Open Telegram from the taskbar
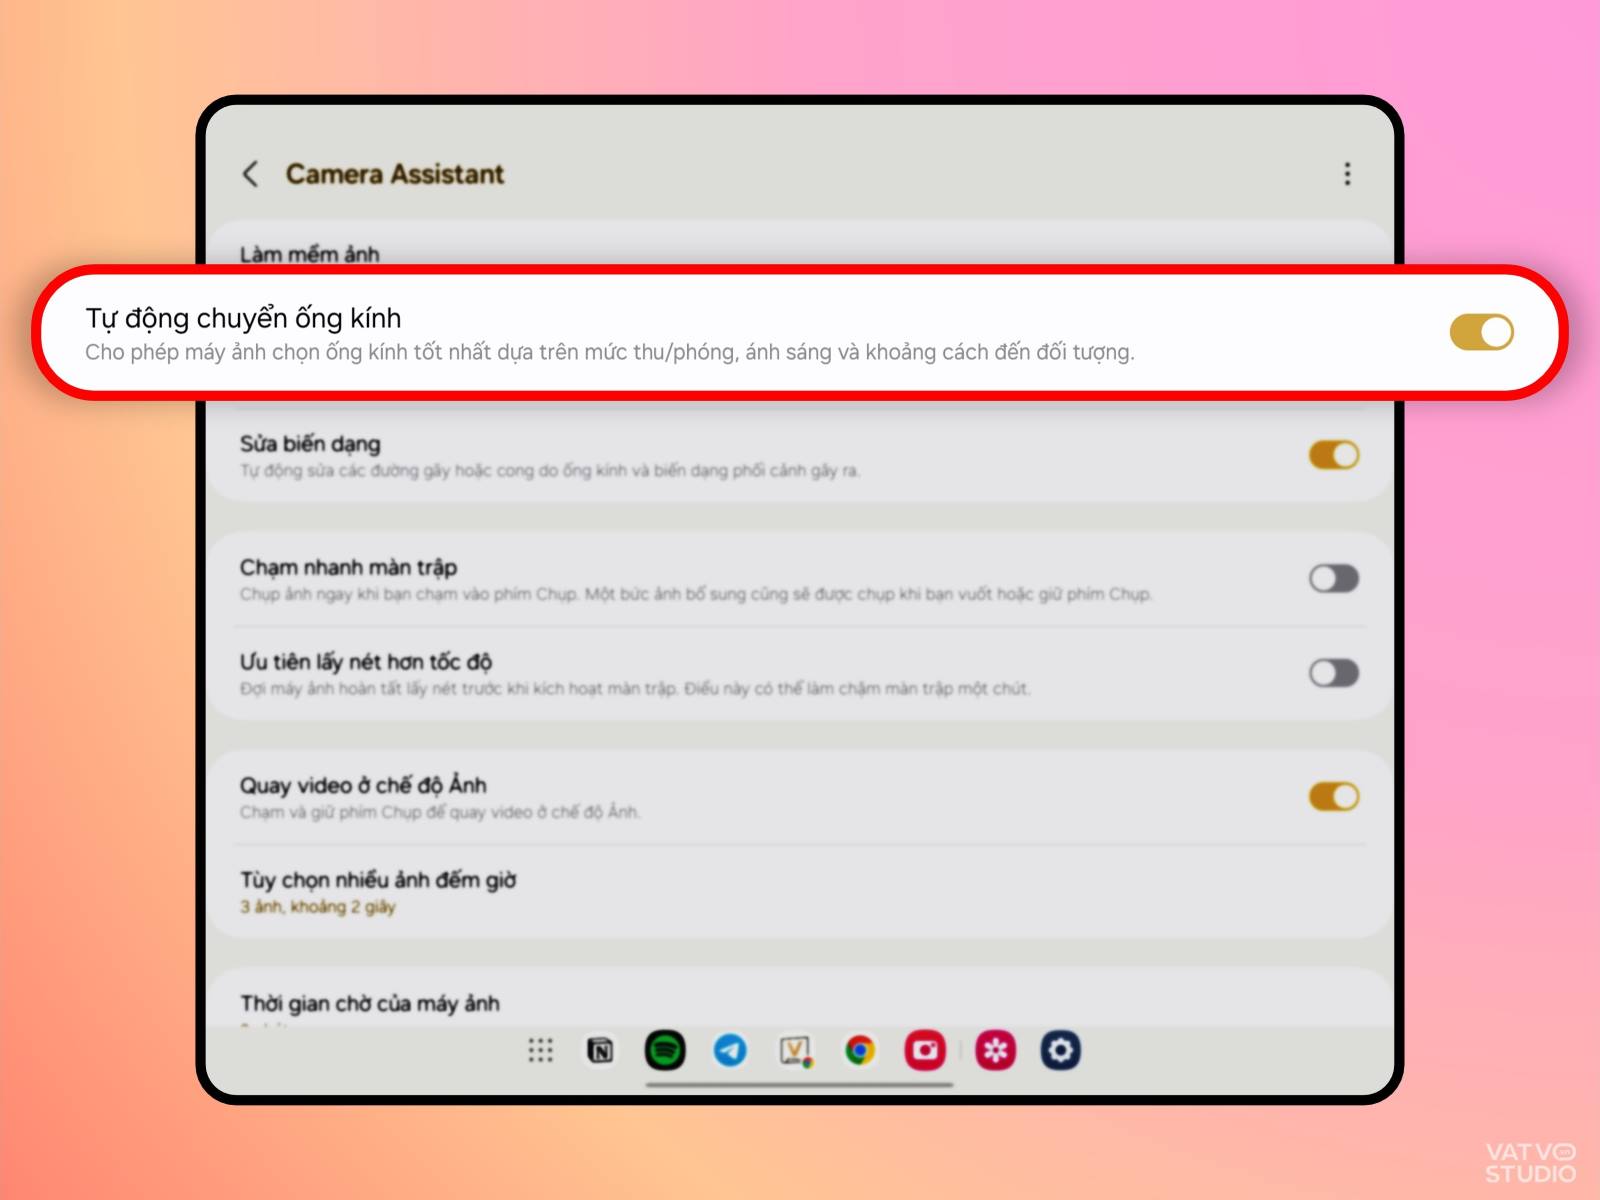The width and height of the screenshot is (1600, 1200). pyautogui.click(x=730, y=1050)
